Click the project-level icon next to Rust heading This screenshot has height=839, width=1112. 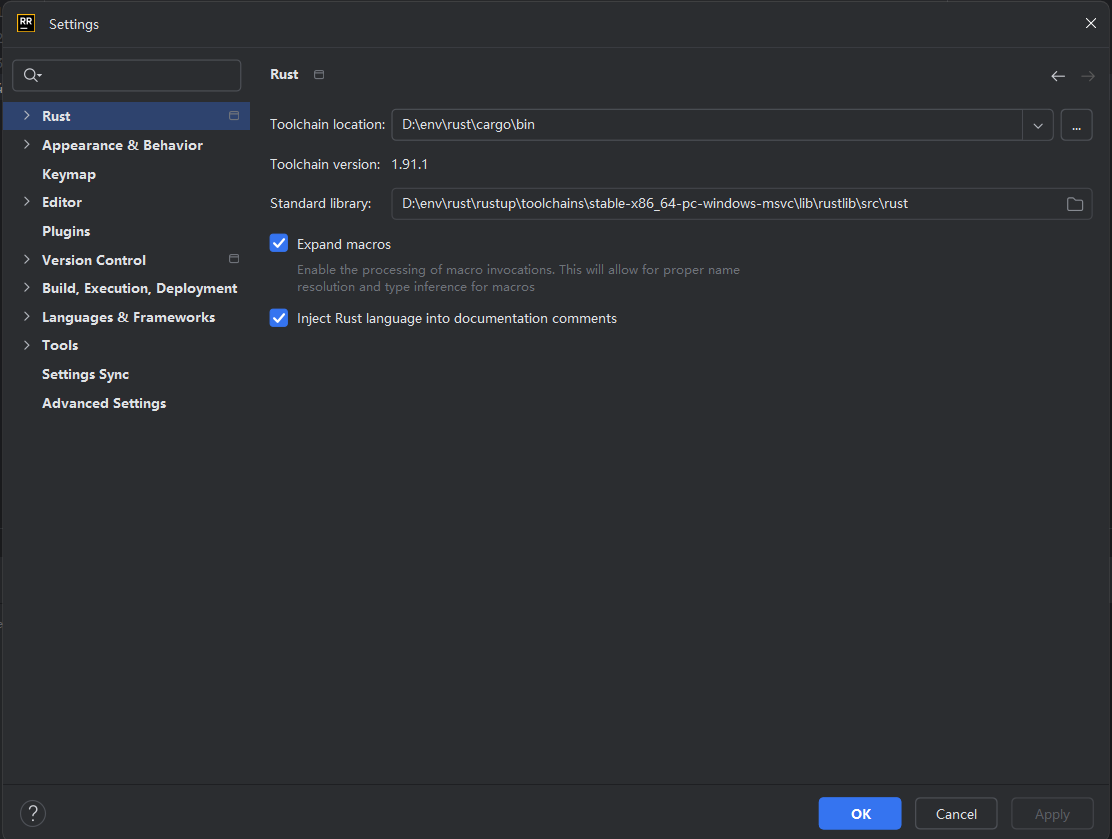tap(319, 74)
